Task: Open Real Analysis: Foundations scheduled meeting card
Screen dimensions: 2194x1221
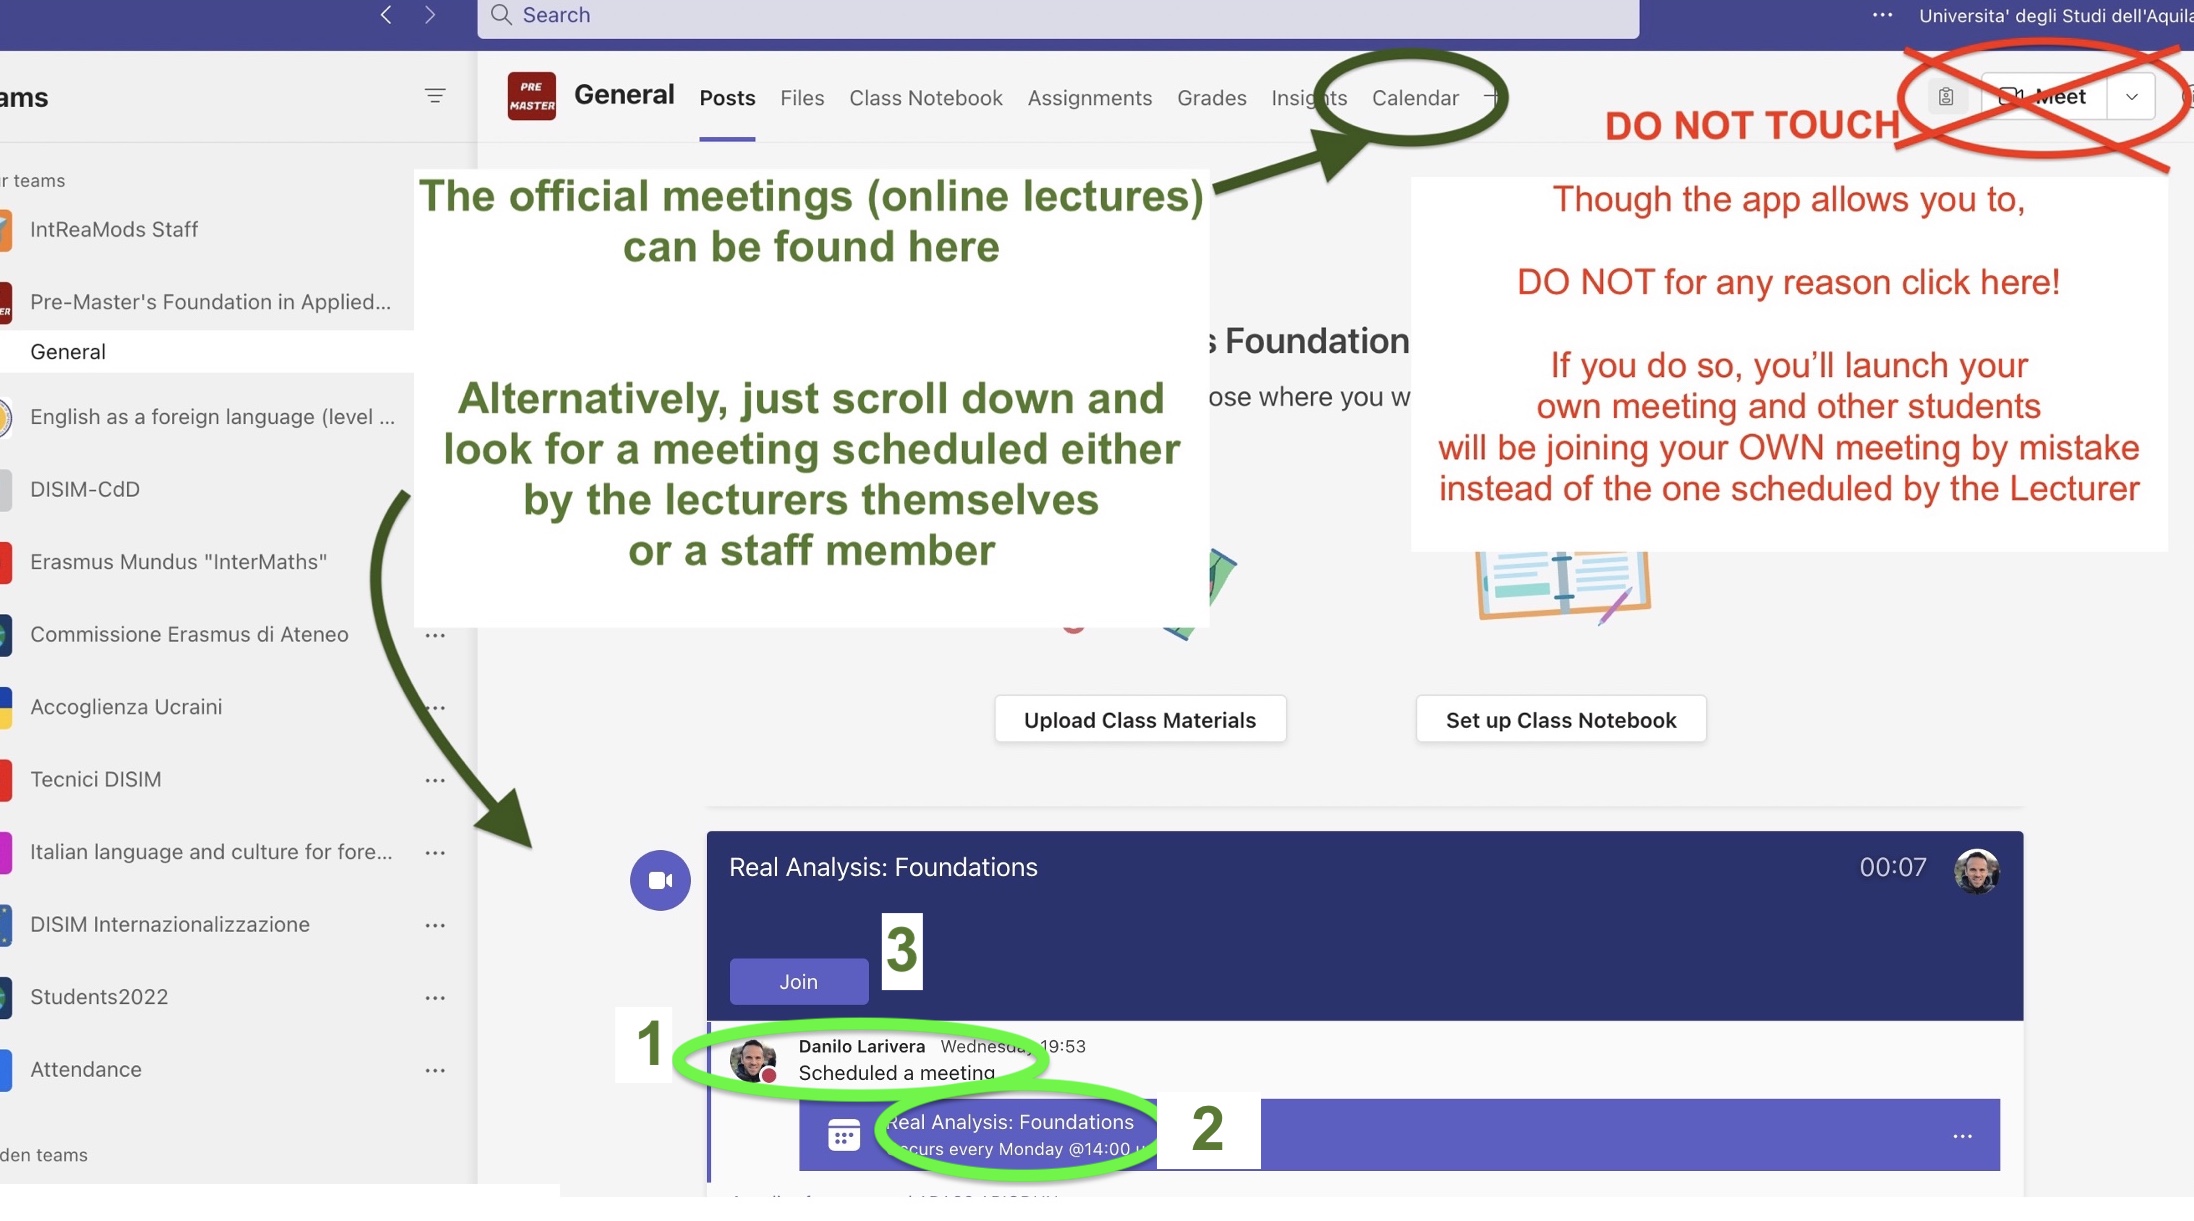Action: click(1399, 1135)
